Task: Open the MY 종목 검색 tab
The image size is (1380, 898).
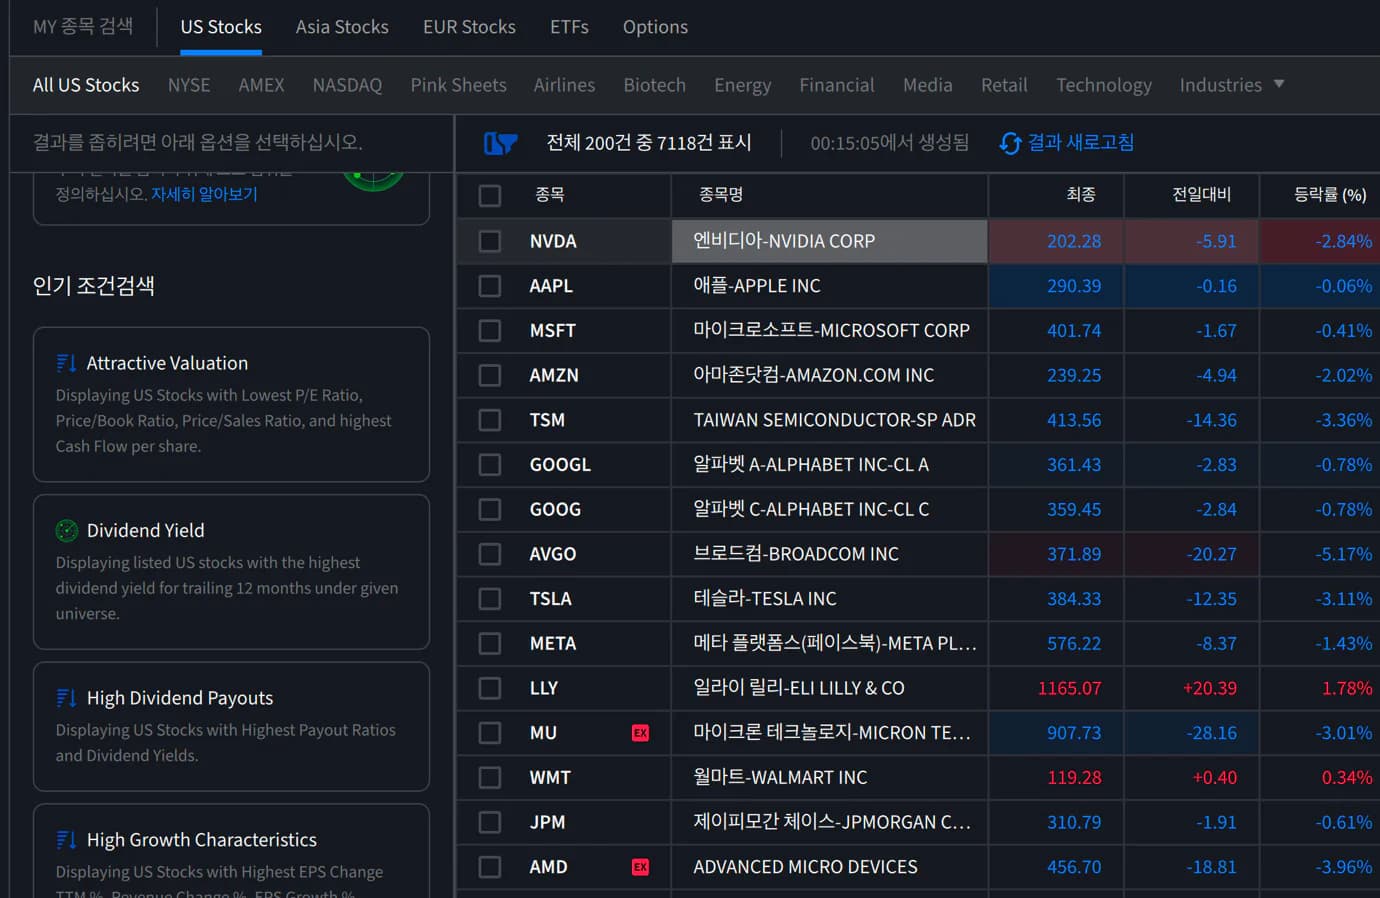Action: (x=83, y=27)
